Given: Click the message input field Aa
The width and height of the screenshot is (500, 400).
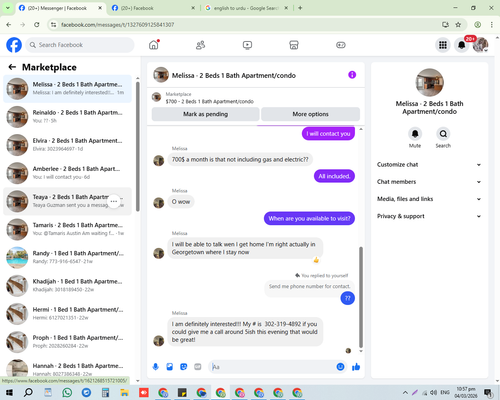Looking at the screenshot, I should [273, 367].
